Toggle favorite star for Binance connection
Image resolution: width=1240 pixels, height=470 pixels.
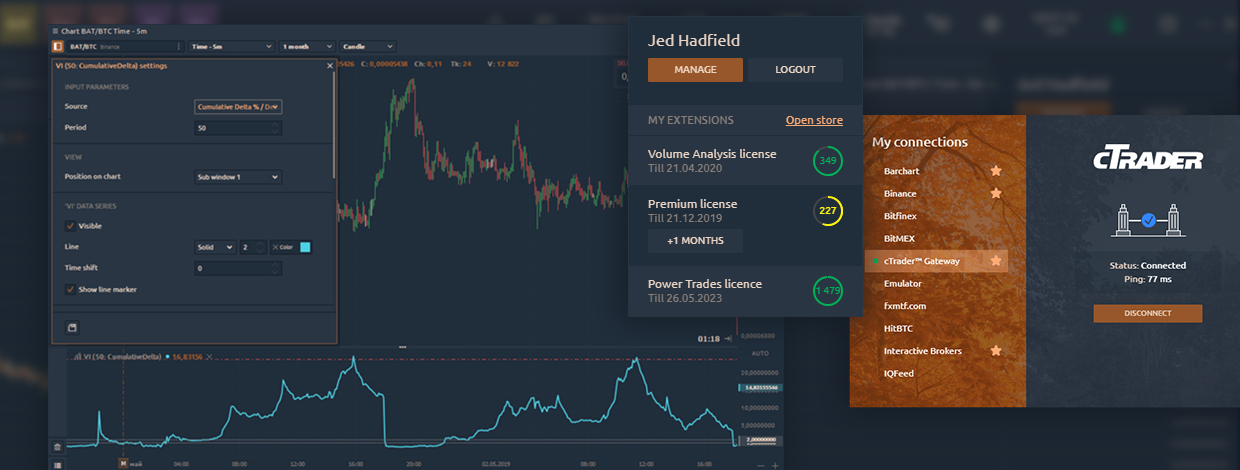[x=995, y=193]
